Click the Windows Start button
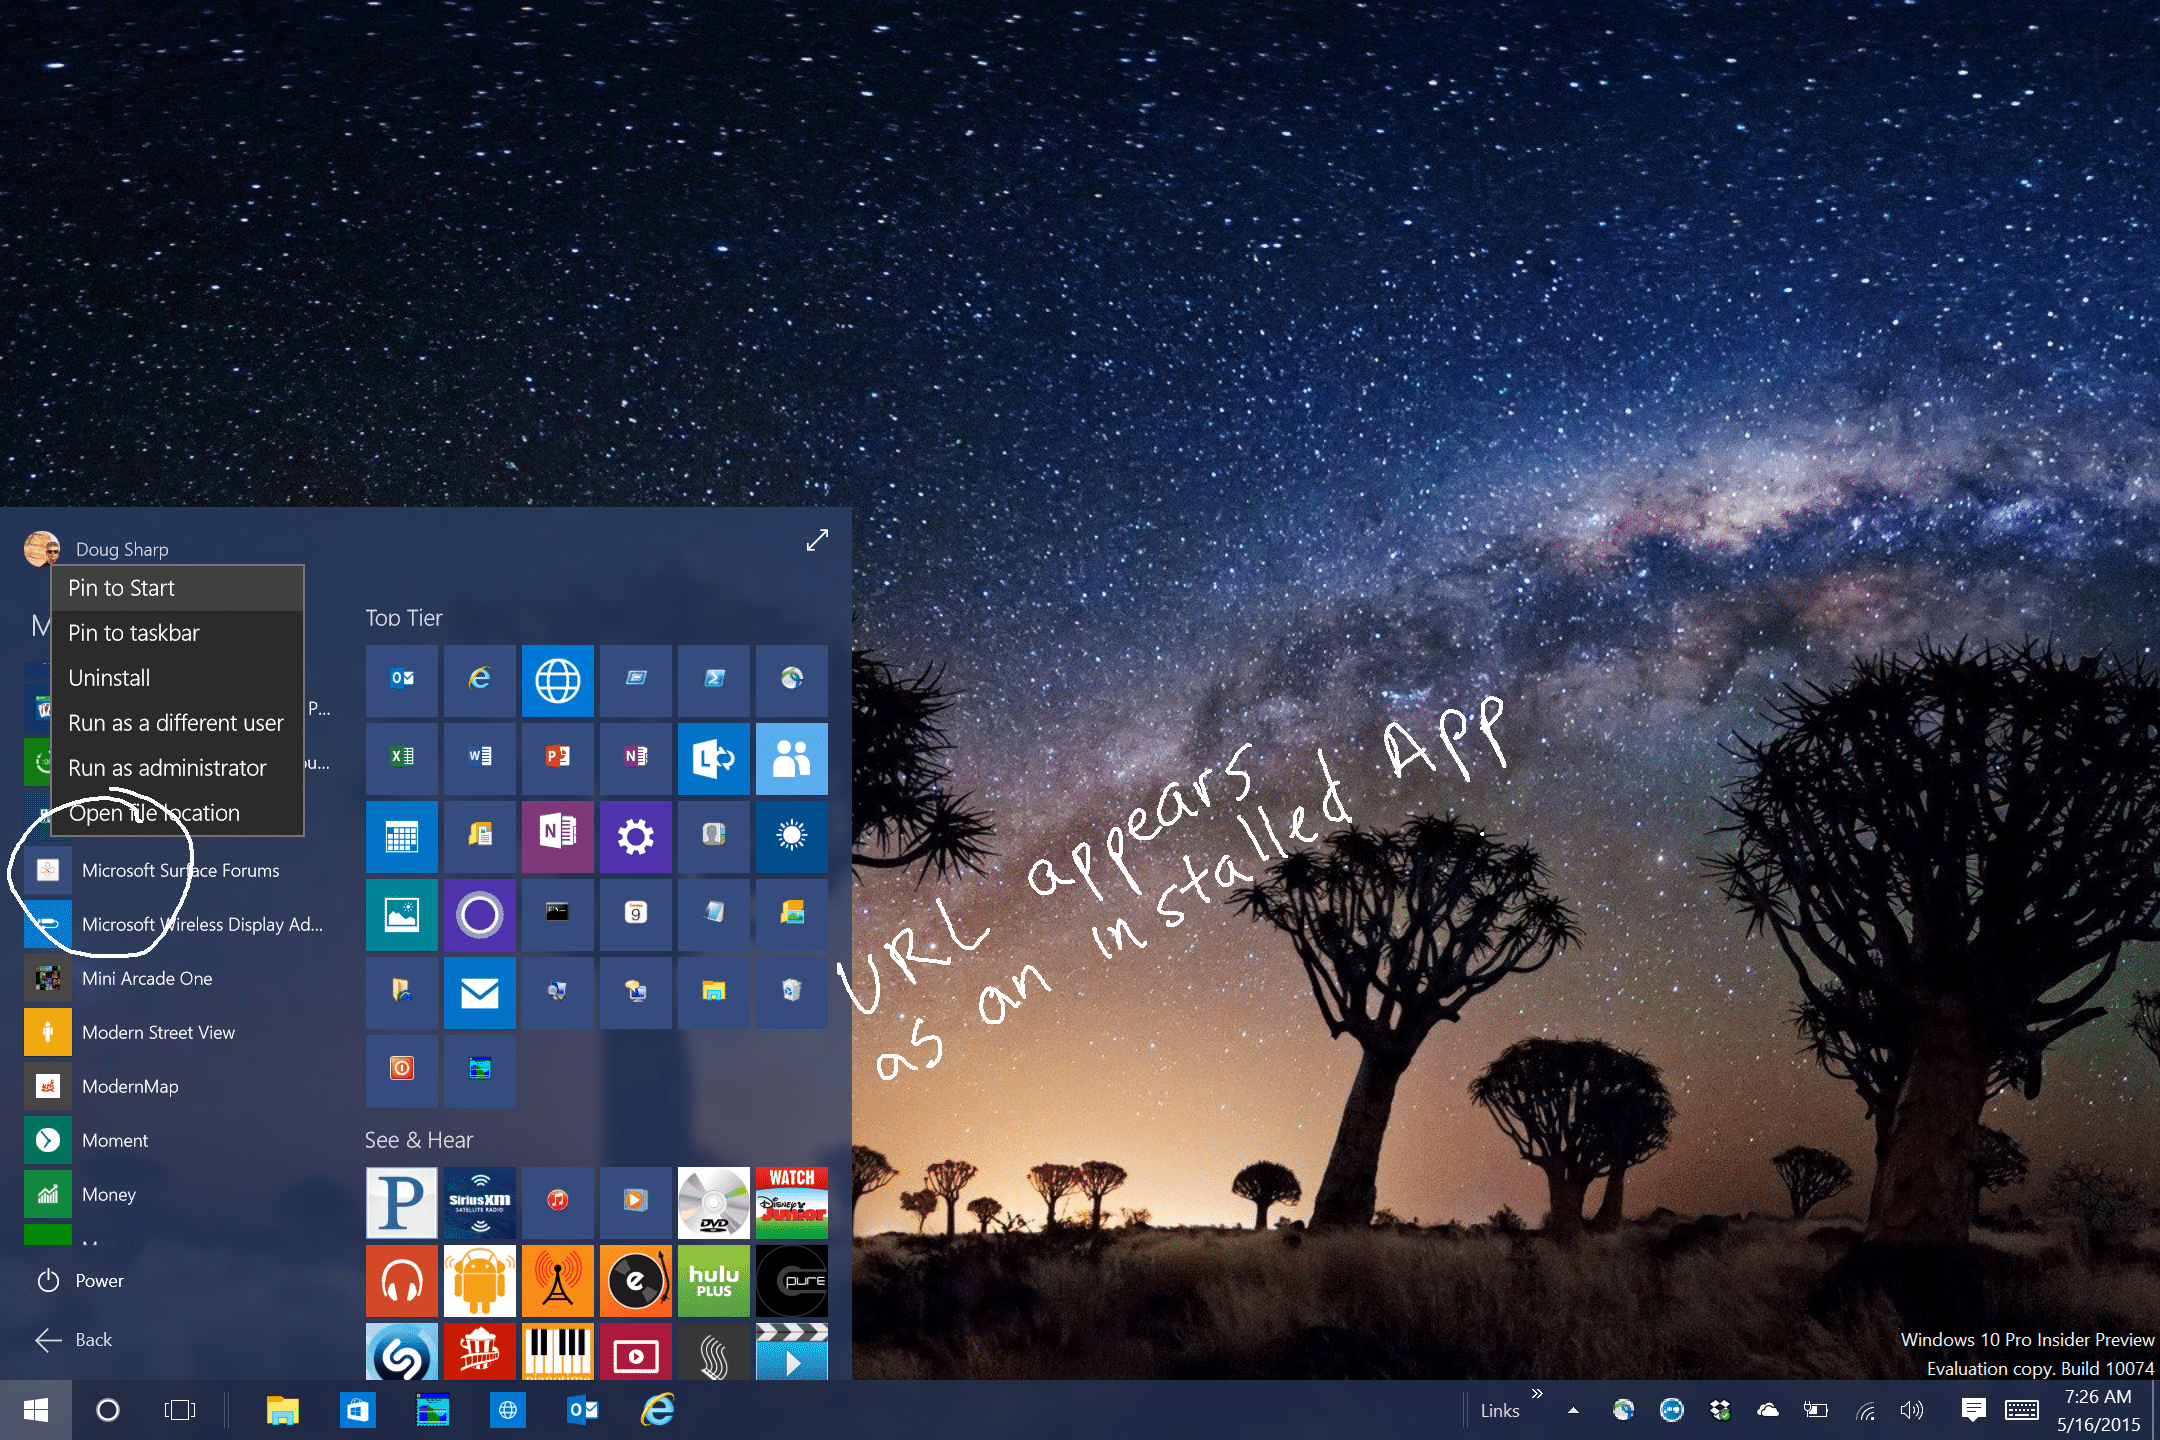 pos(36,1410)
